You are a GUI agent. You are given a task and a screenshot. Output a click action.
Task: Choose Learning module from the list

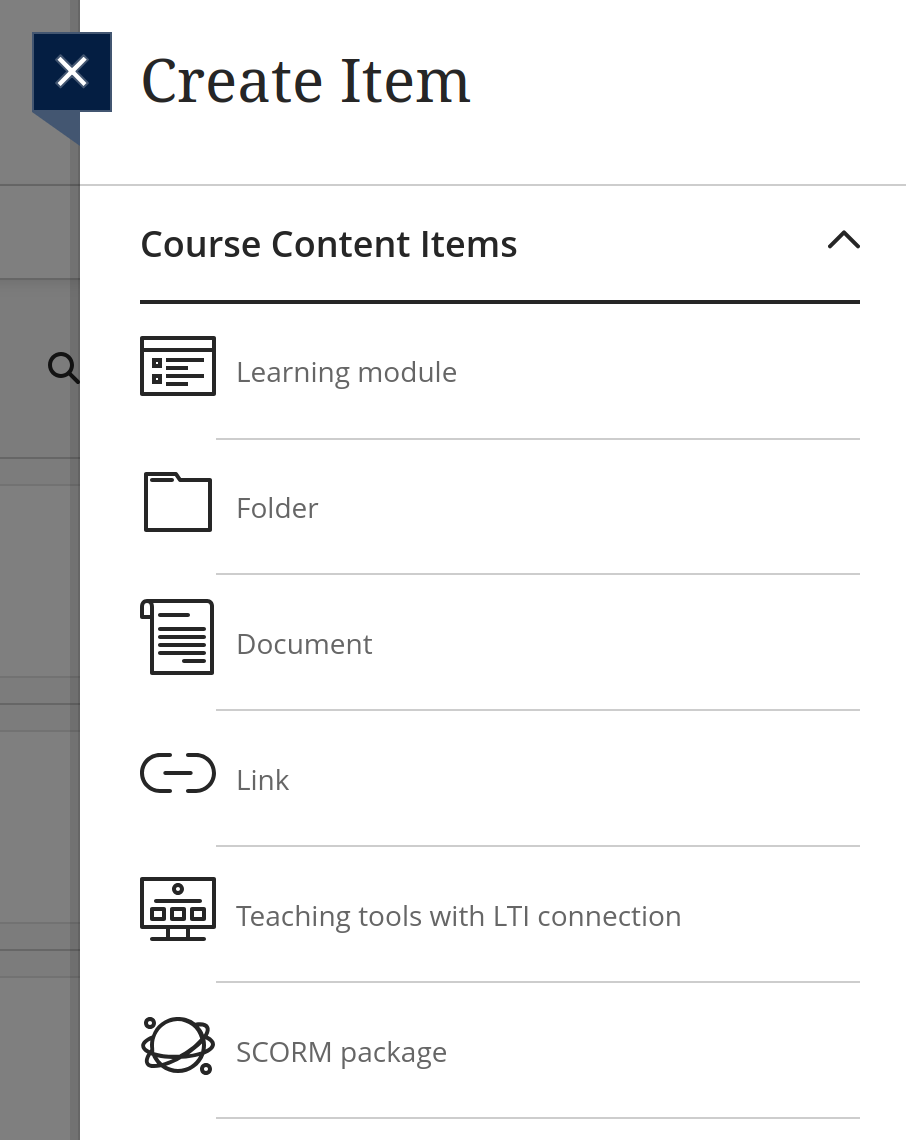pyautogui.click(x=346, y=371)
